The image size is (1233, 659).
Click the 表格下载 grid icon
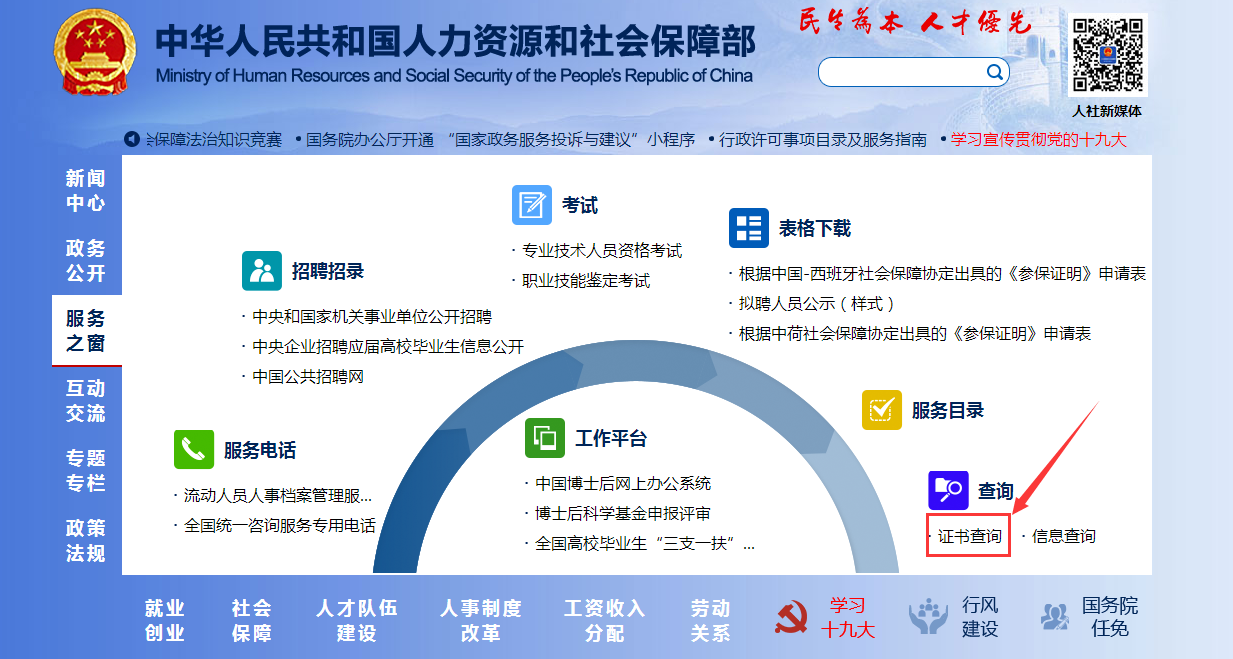[748, 228]
